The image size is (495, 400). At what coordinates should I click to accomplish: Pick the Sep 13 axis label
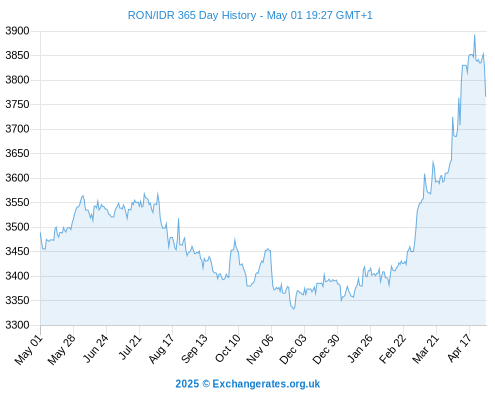pos(194,348)
